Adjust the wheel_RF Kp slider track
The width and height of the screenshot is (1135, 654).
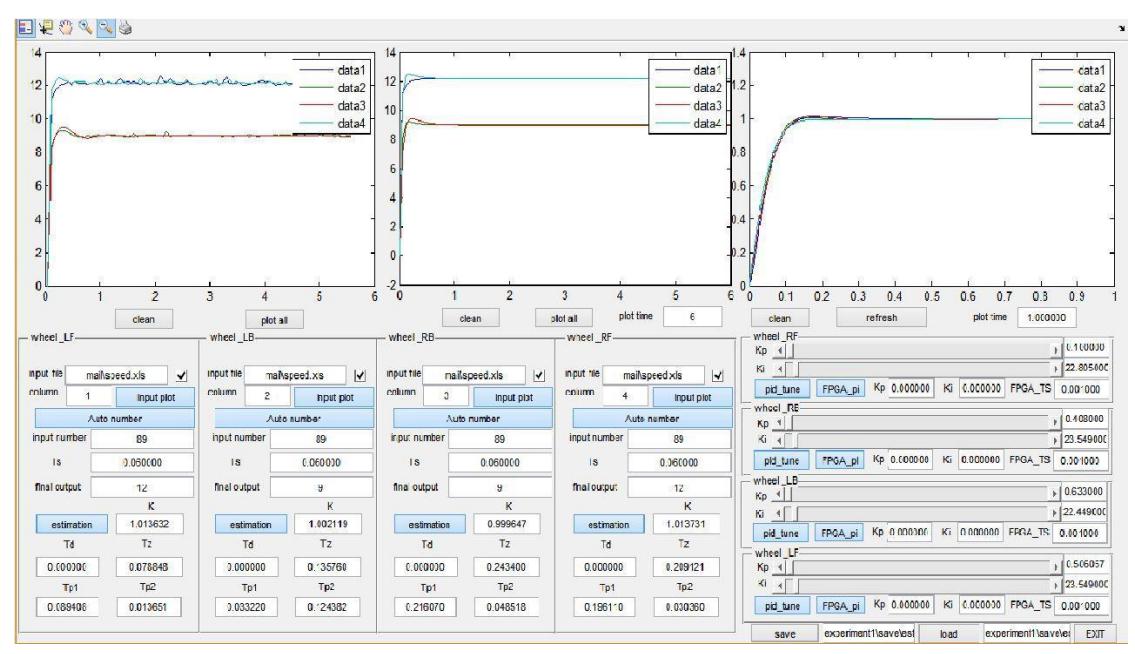(918, 350)
